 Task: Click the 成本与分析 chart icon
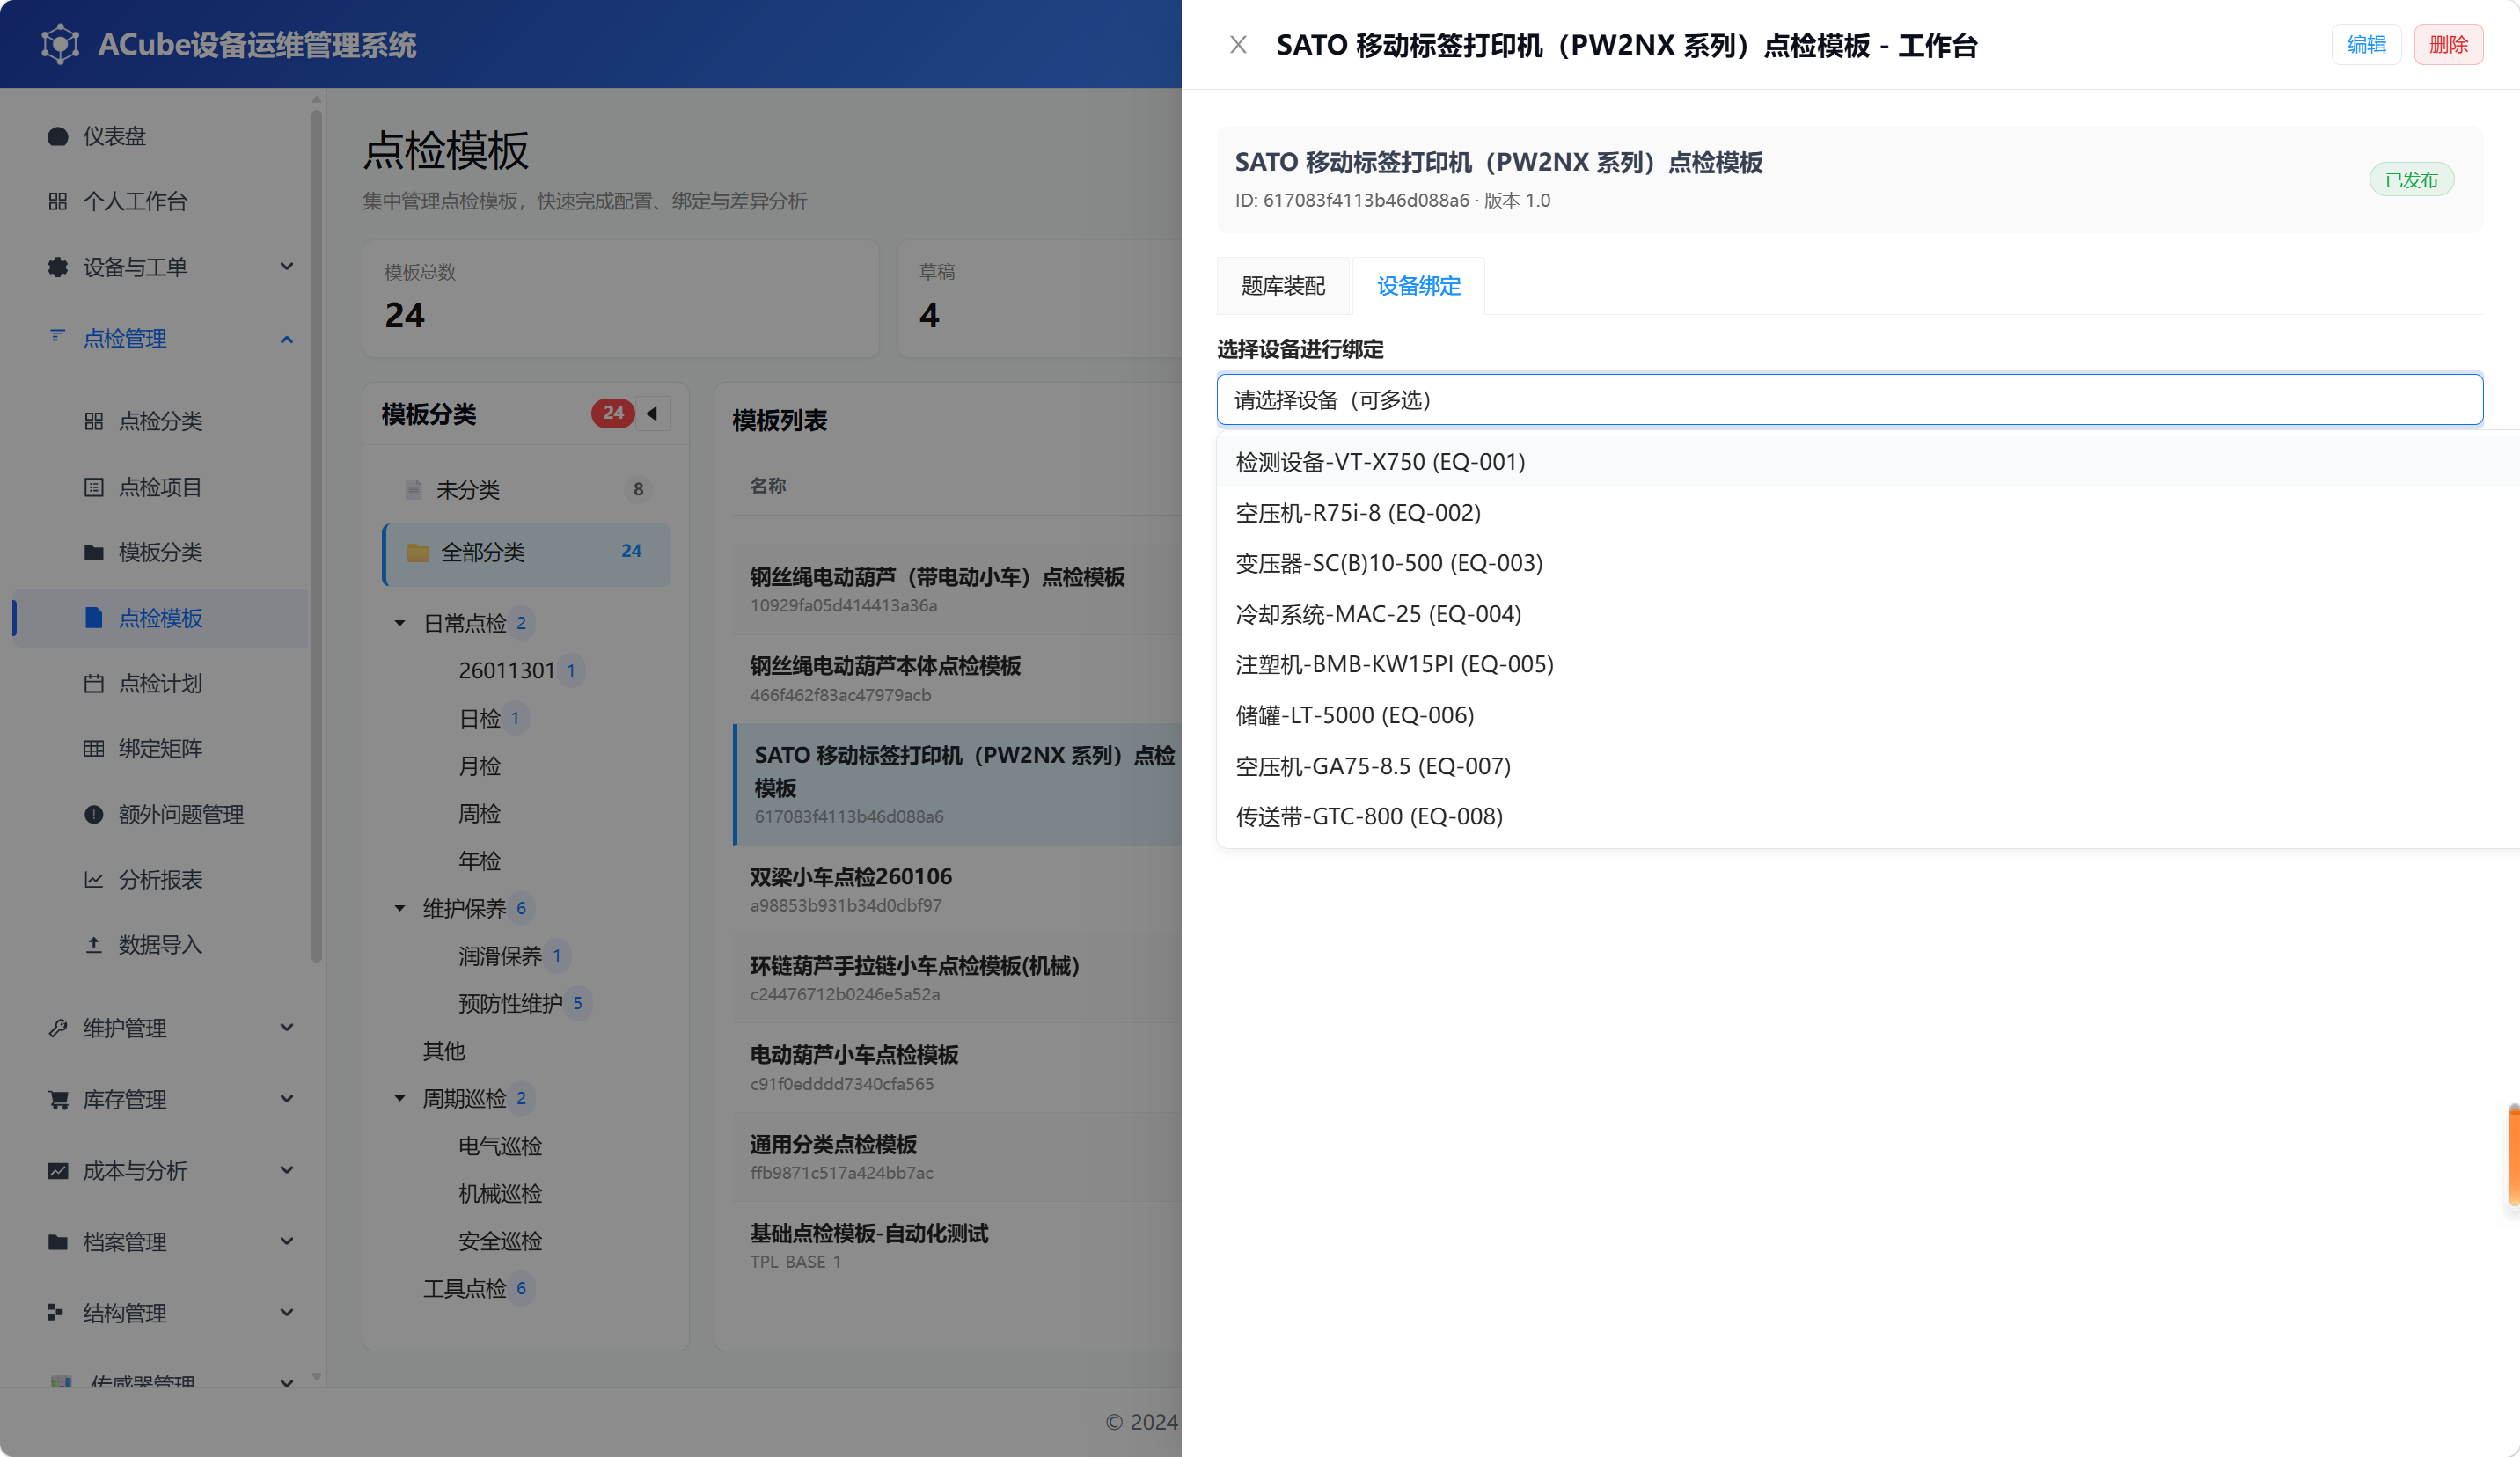coord(58,1170)
